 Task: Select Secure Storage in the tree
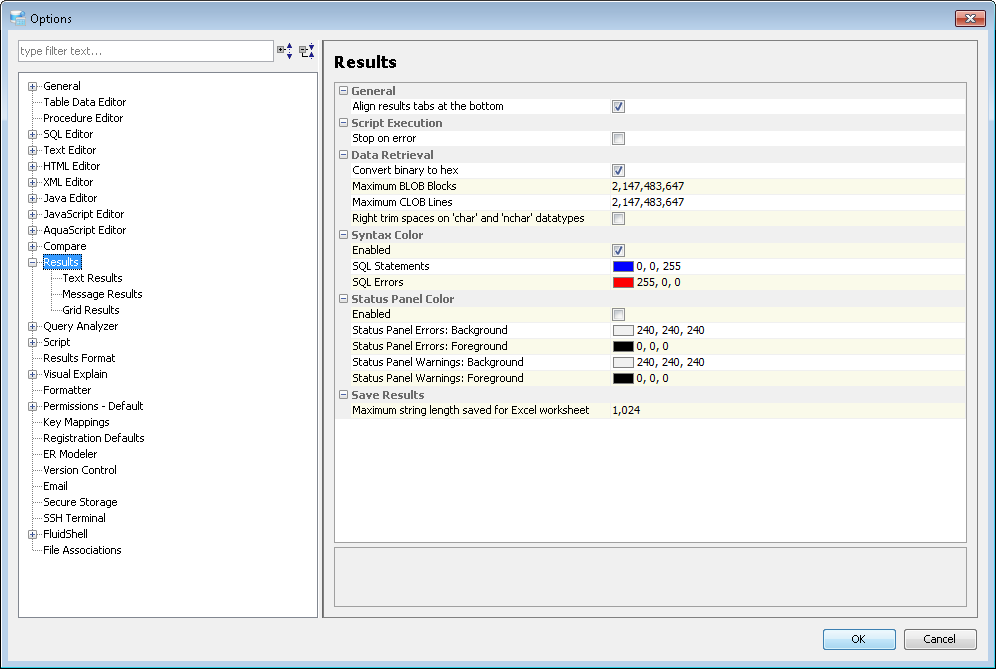(81, 502)
